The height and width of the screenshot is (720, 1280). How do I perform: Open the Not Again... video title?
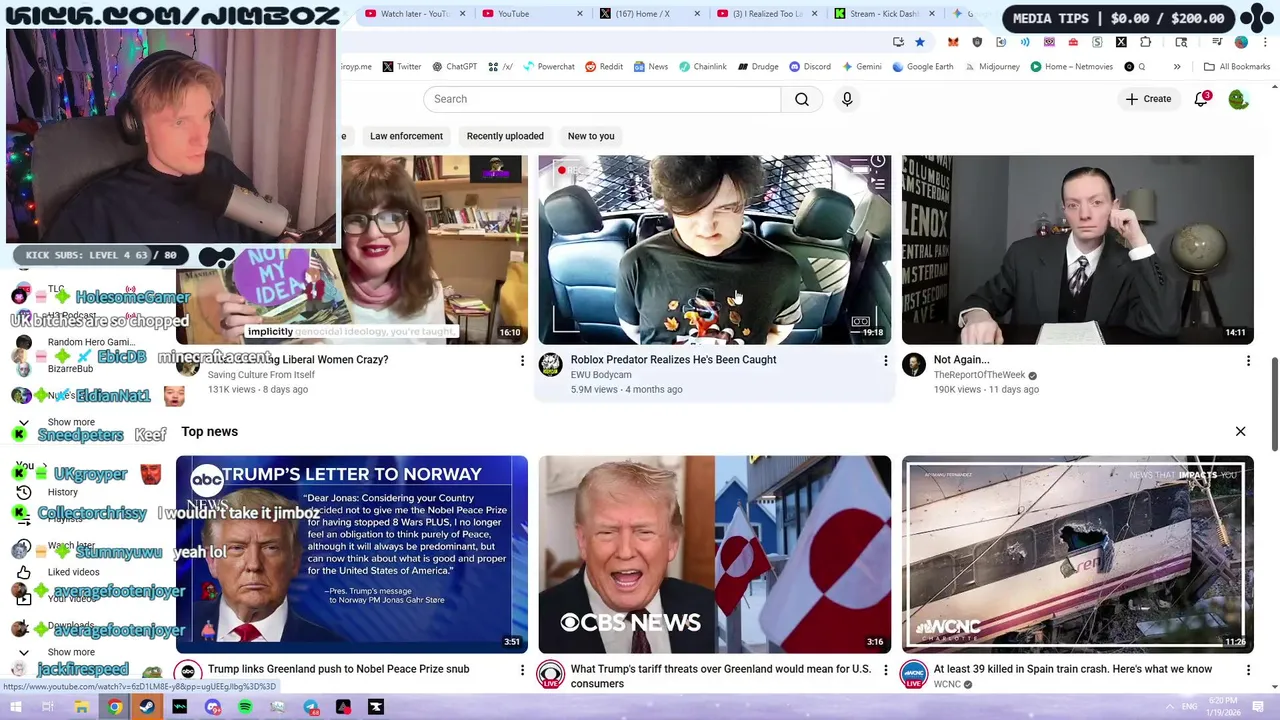tap(961, 360)
